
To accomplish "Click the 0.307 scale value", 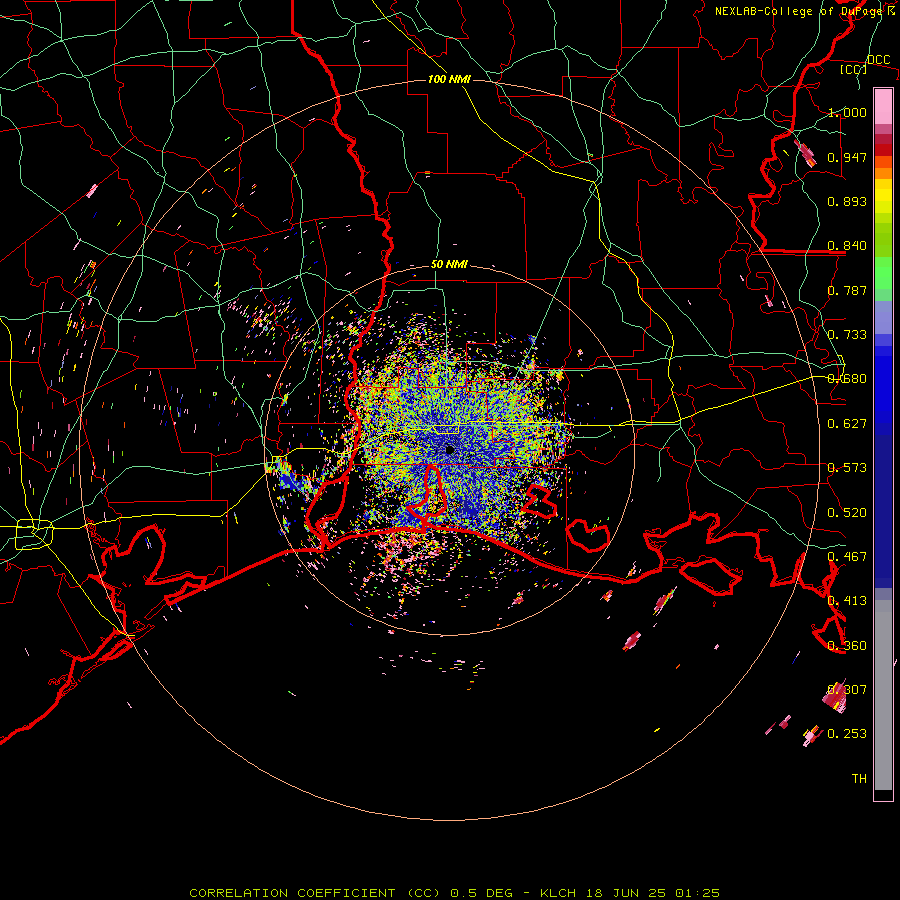I will click(x=847, y=690).
